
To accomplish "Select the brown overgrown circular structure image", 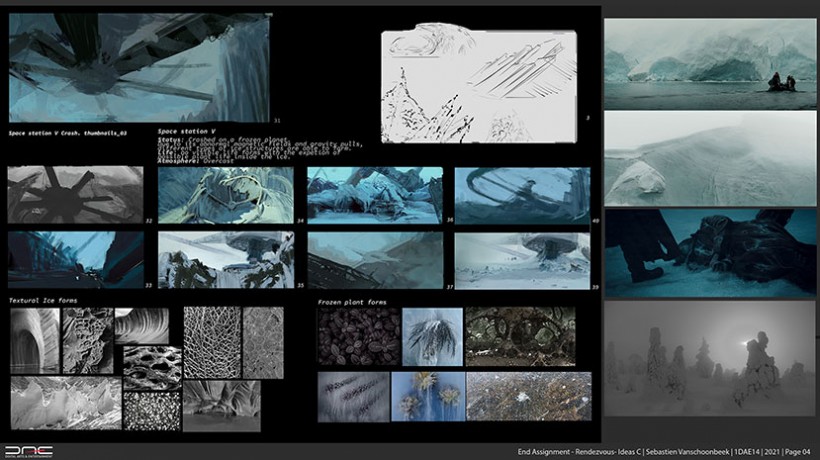I will point(520,336).
